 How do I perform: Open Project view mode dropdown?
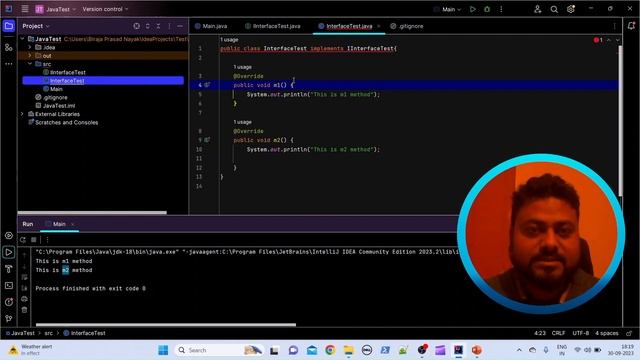[x=36, y=26]
